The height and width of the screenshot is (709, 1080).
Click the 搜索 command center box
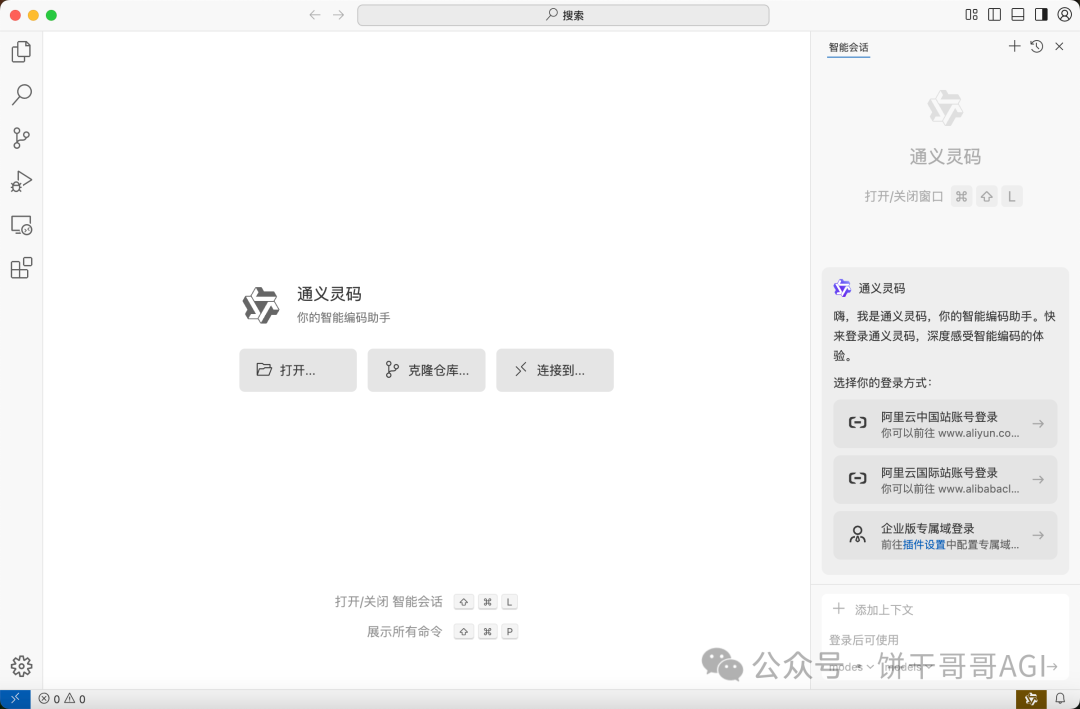[x=563, y=15]
